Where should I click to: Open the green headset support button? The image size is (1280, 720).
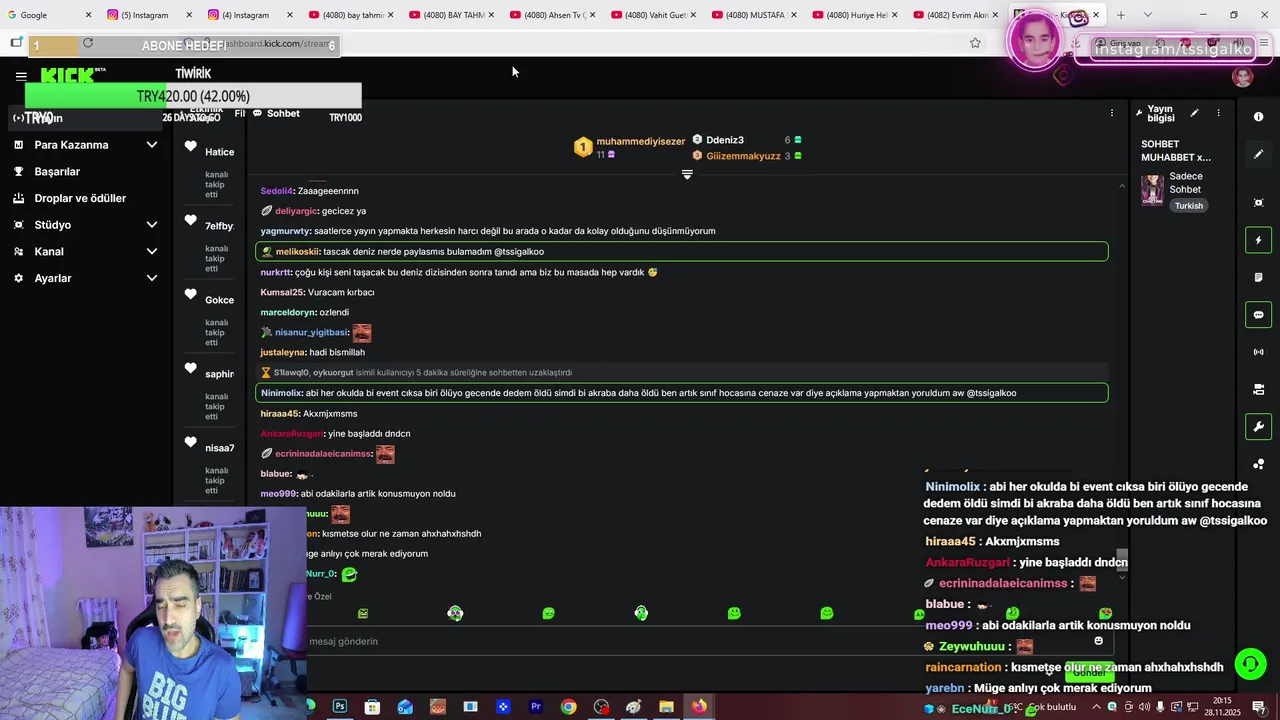tap(1249, 664)
